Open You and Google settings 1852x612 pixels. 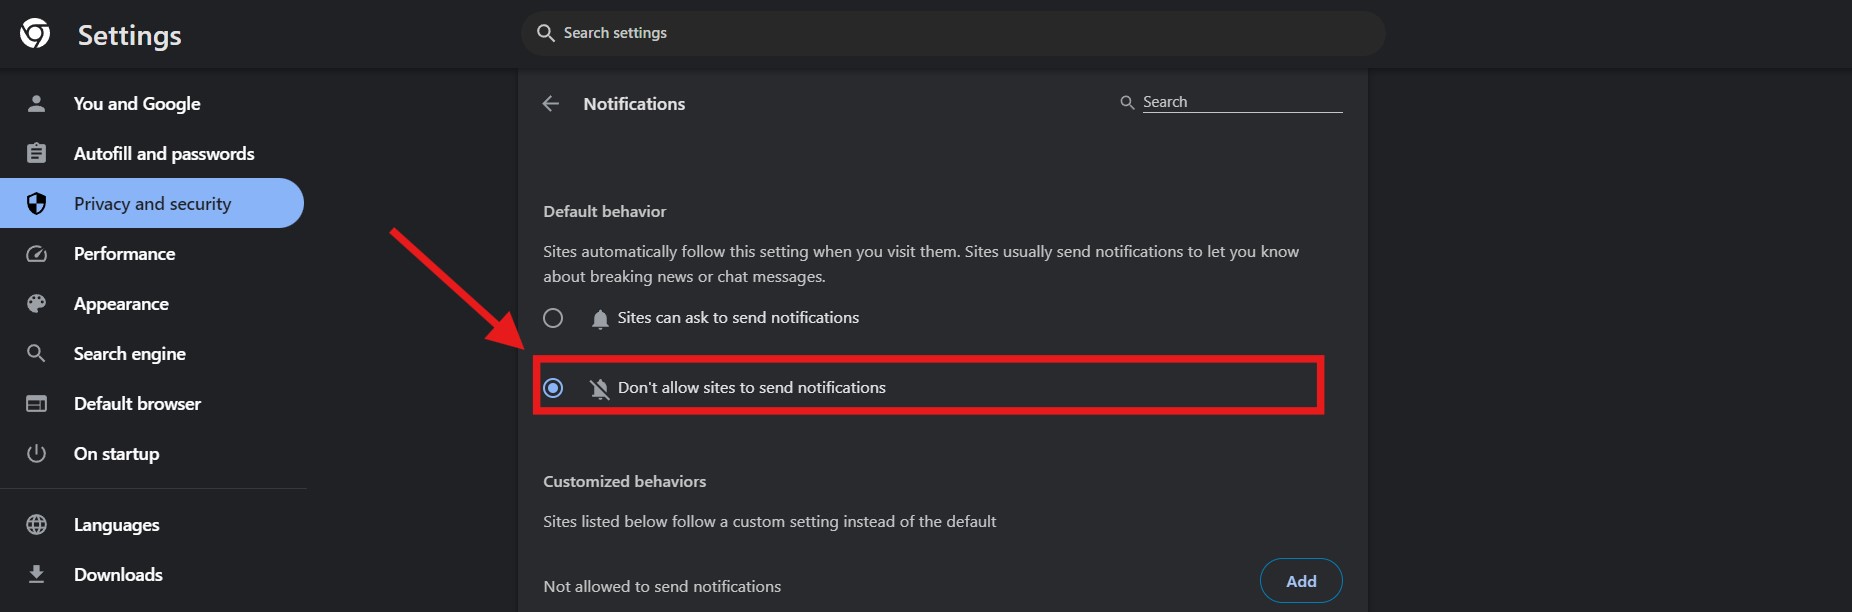152,103
